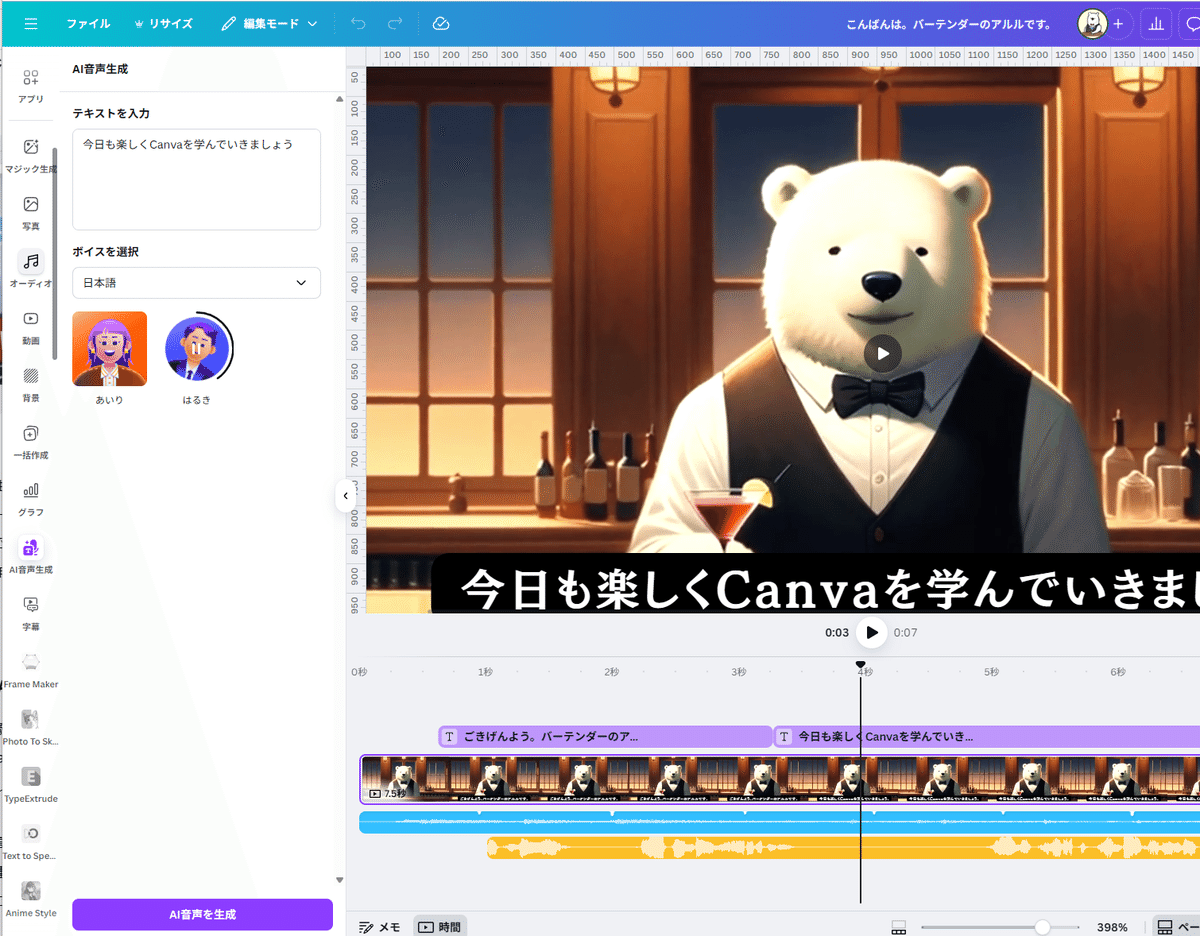The height and width of the screenshot is (936, 1200).
Task: Open the グラフ sidebar item
Action: pos(31,498)
